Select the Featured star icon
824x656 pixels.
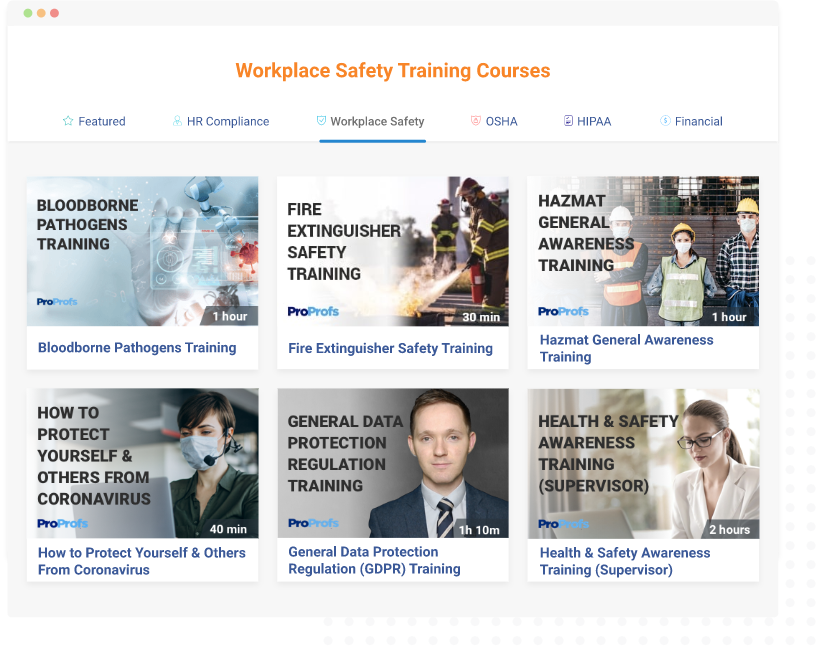pyautogui.click(x=66, y=120)
